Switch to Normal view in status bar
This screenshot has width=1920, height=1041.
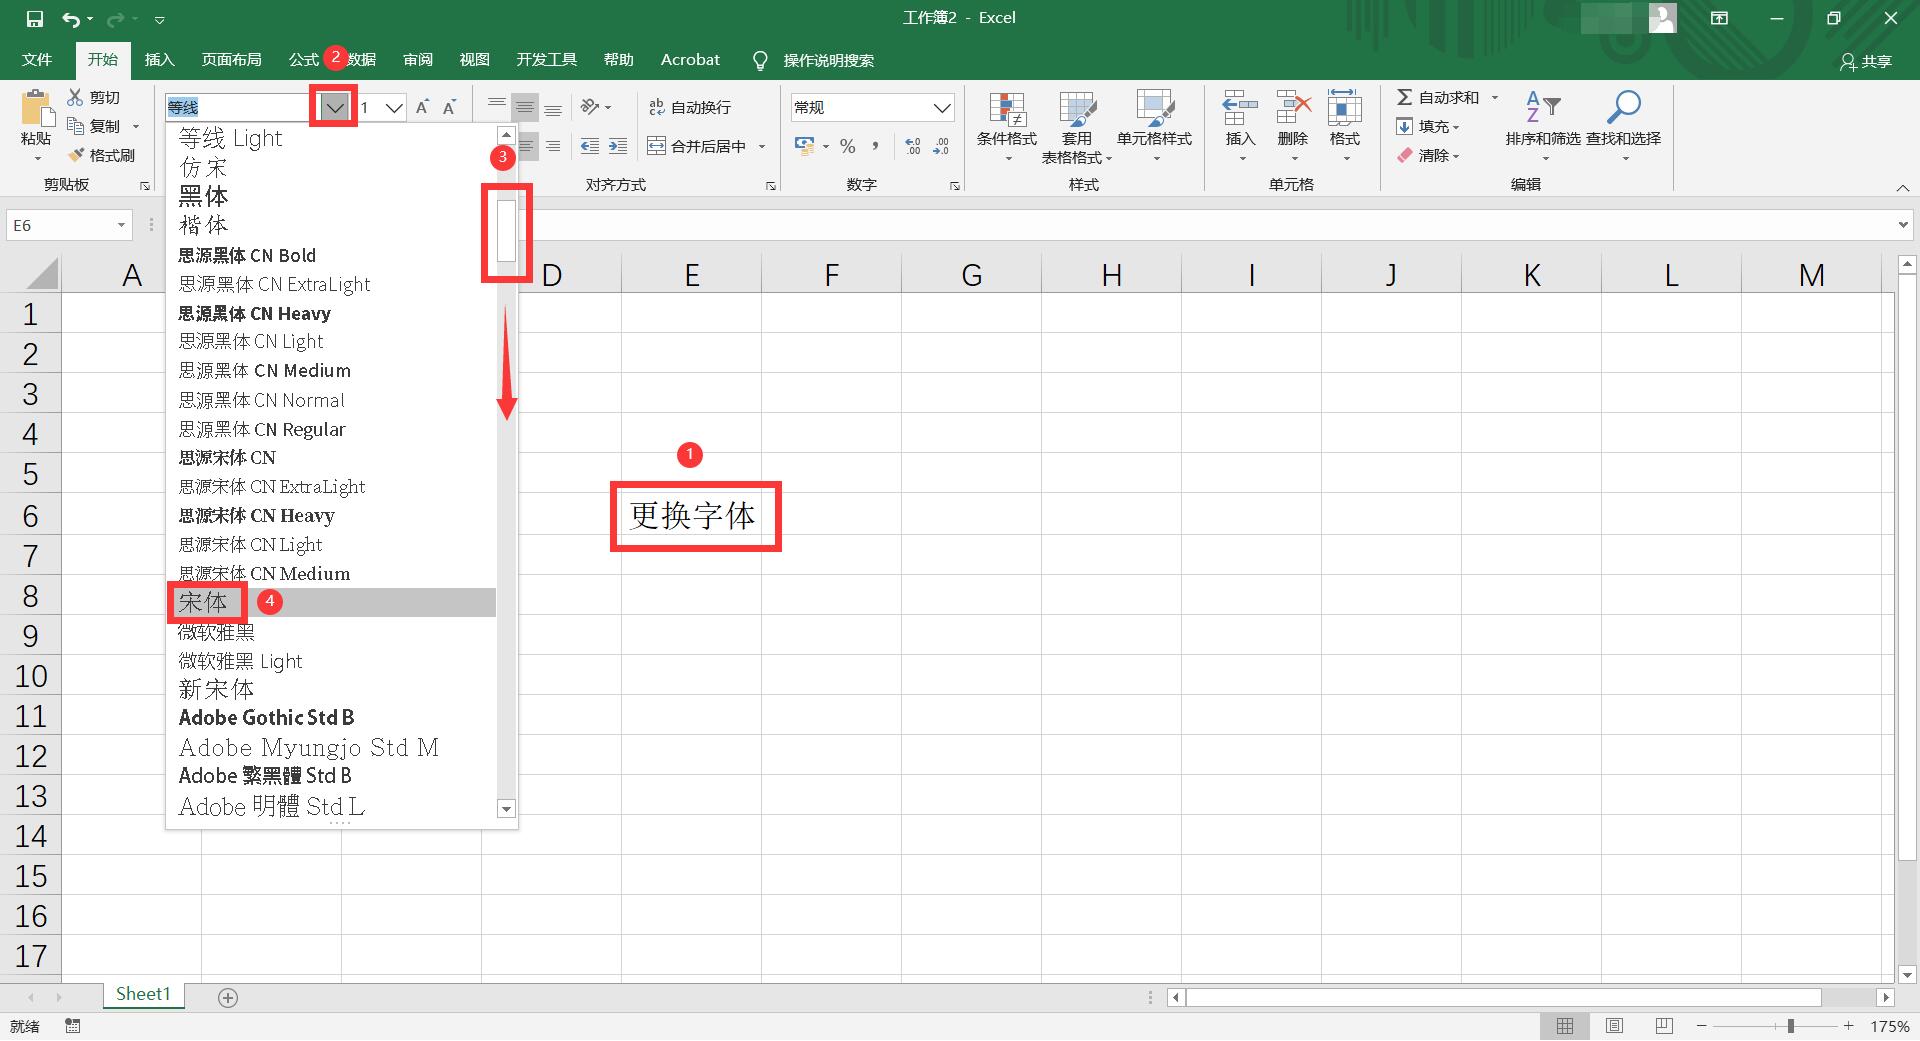1565,1026
